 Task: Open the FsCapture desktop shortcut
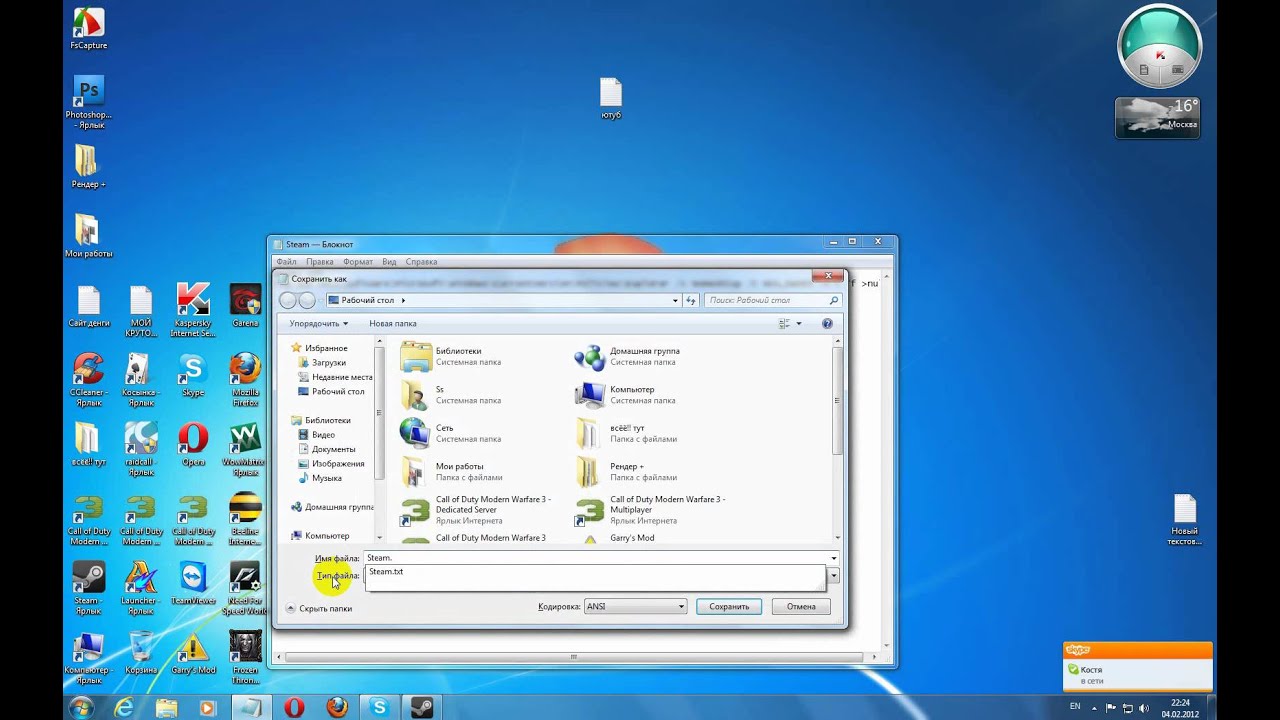tap(88, 29)
